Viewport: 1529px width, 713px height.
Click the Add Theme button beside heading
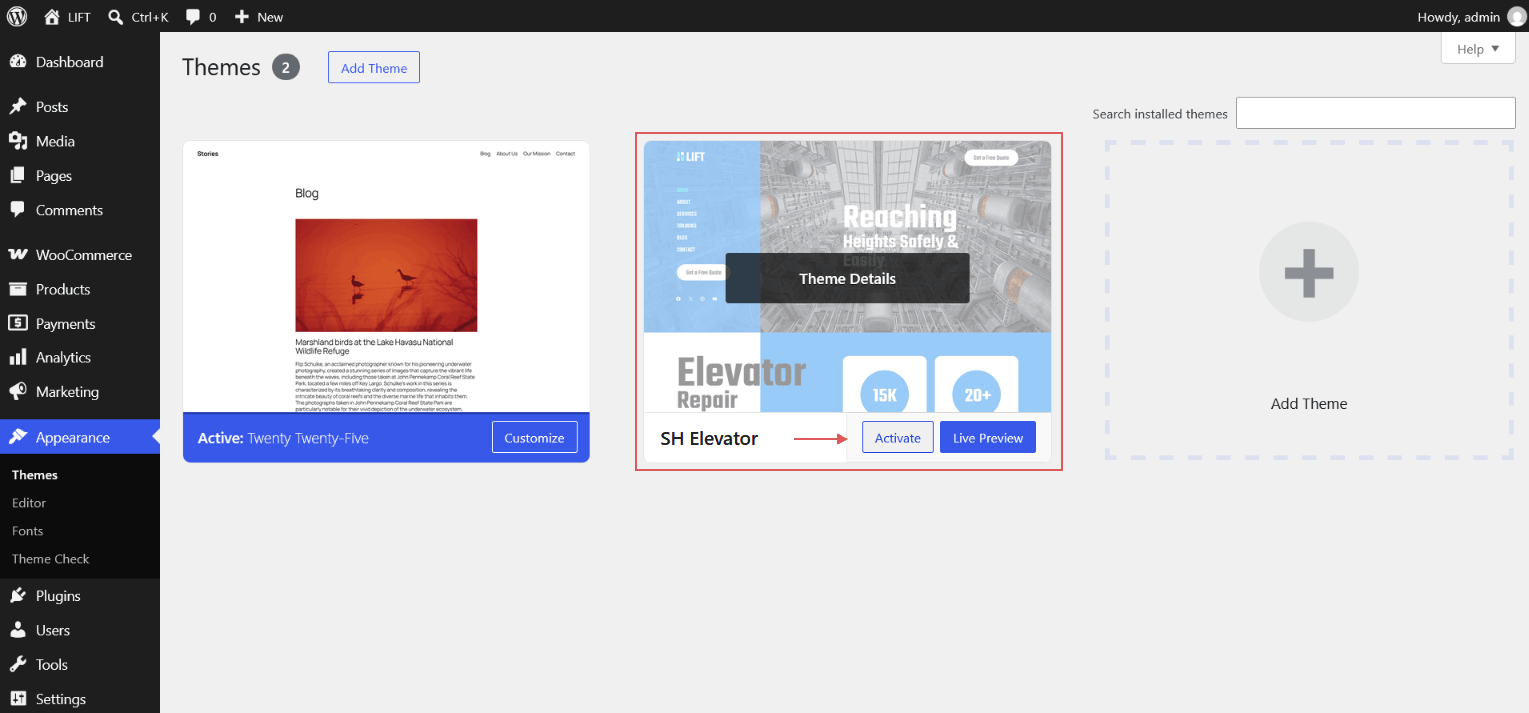(x=374, y=68)
